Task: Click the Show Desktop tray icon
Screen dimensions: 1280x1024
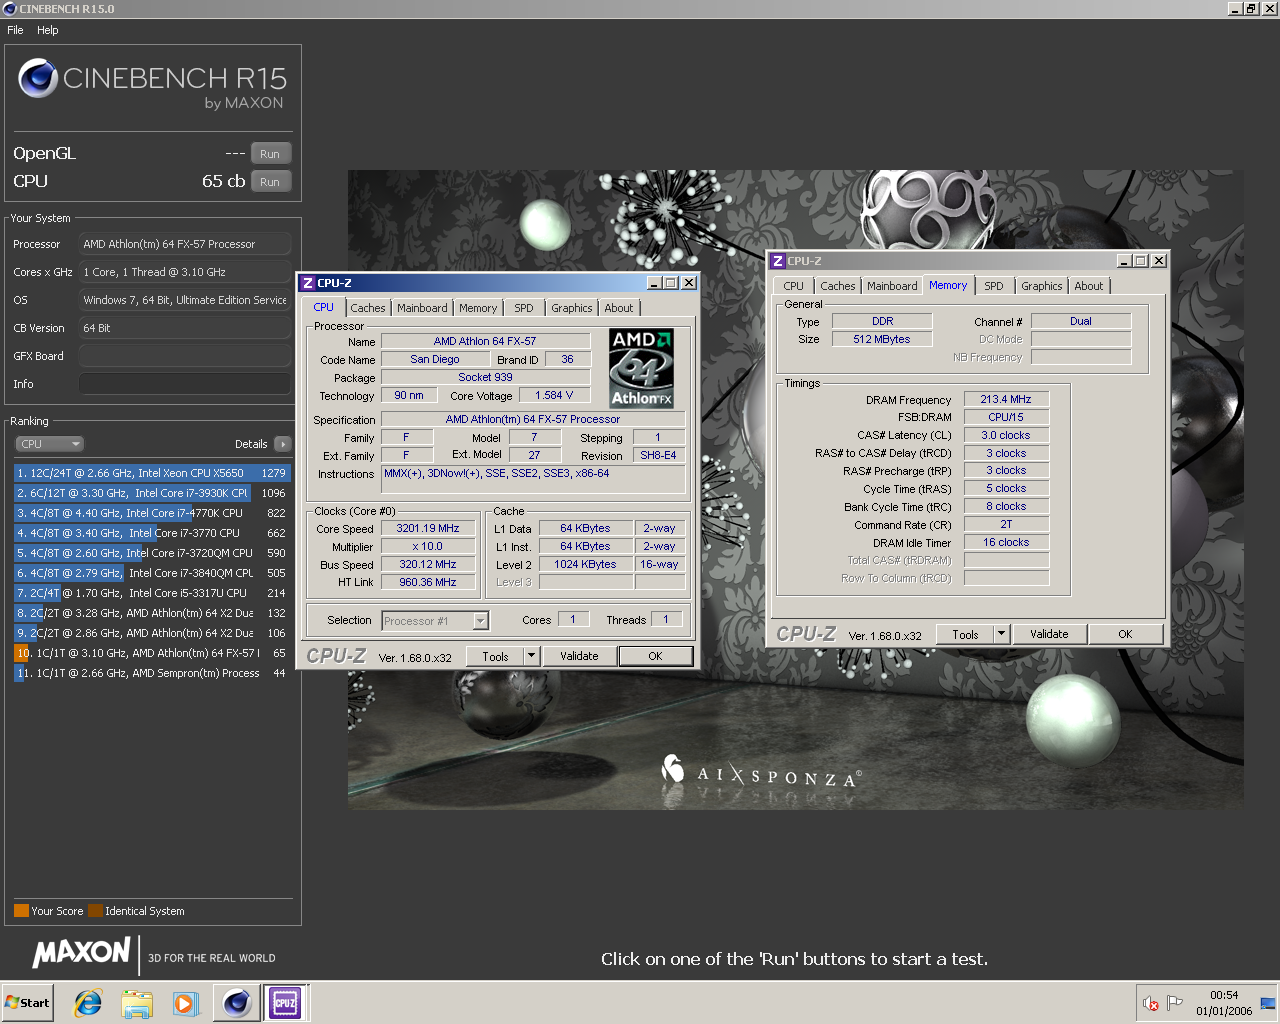Action: click(1267, 1003)
